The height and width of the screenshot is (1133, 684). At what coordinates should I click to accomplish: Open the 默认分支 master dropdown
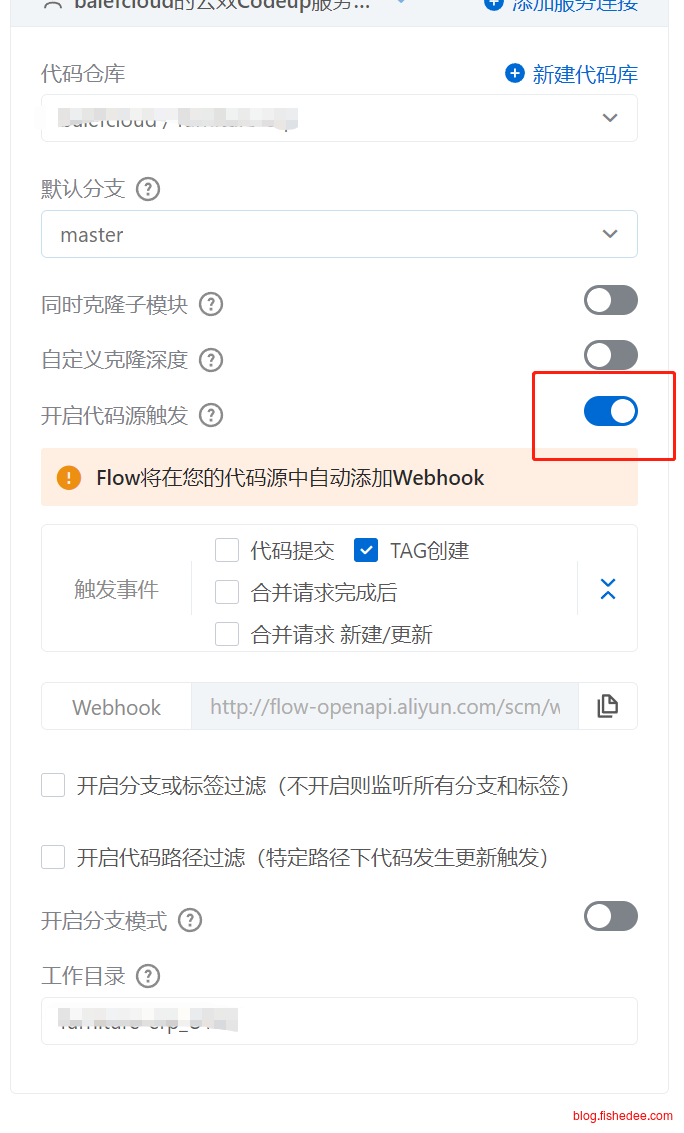click(339, 234)
